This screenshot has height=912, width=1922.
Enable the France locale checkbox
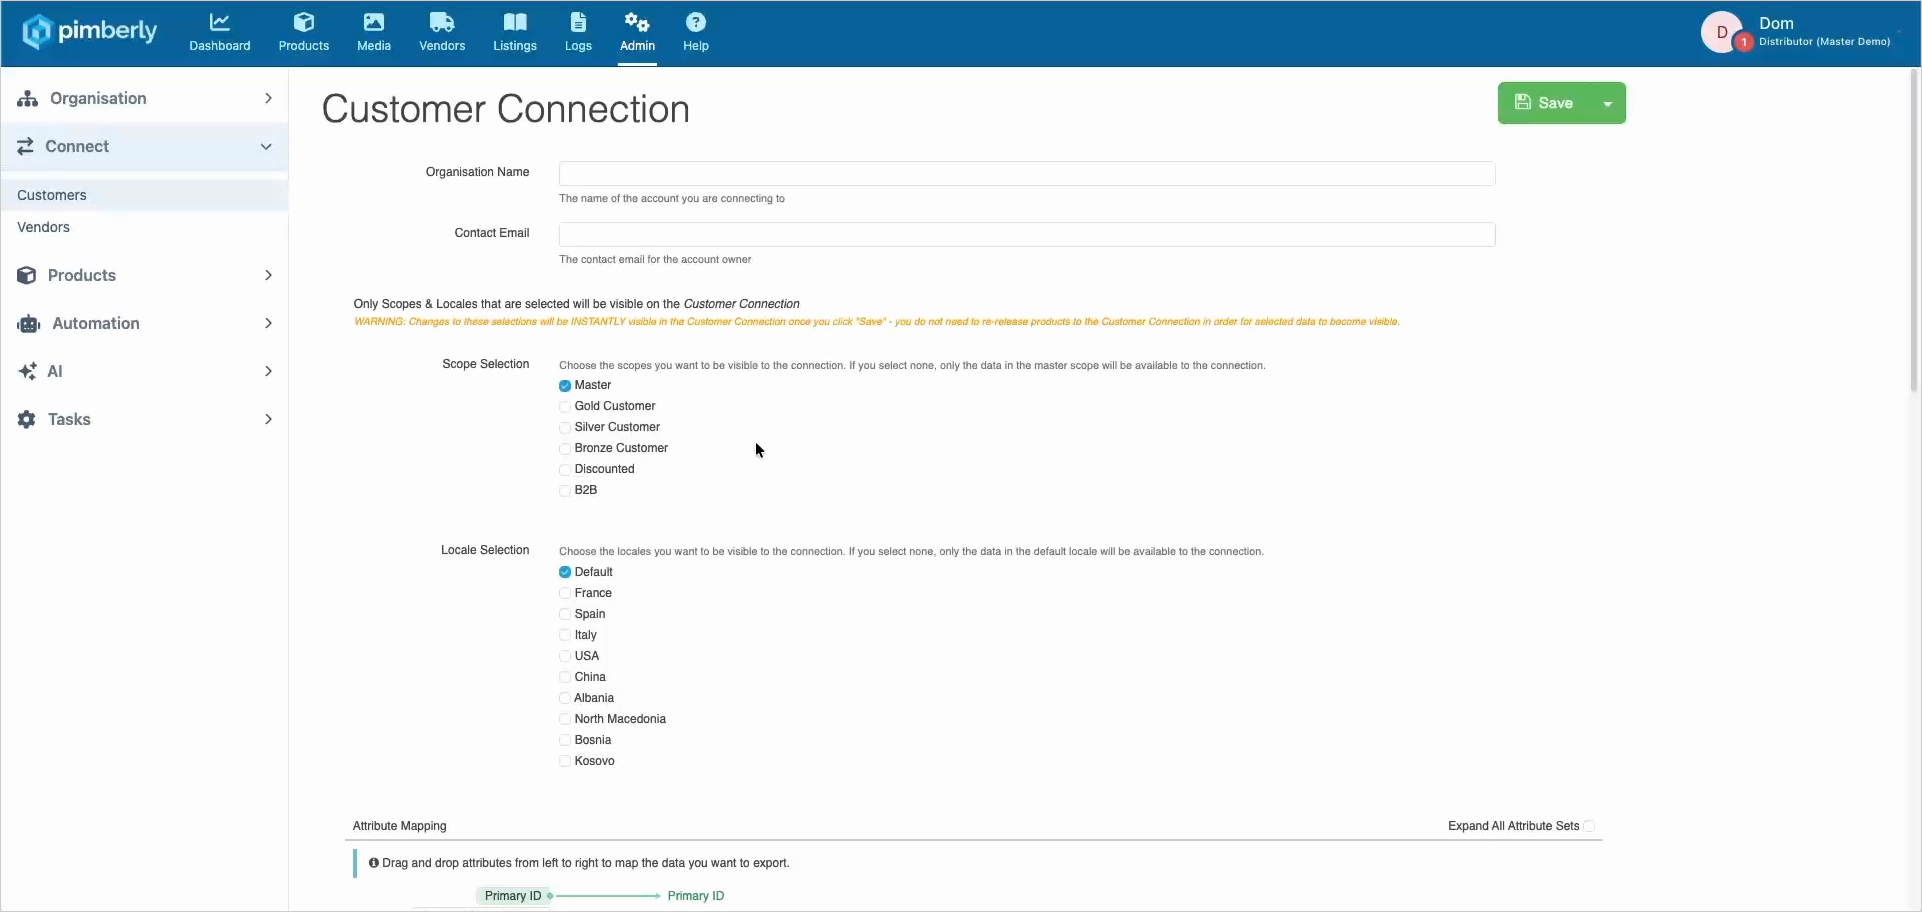coord(565,594)
